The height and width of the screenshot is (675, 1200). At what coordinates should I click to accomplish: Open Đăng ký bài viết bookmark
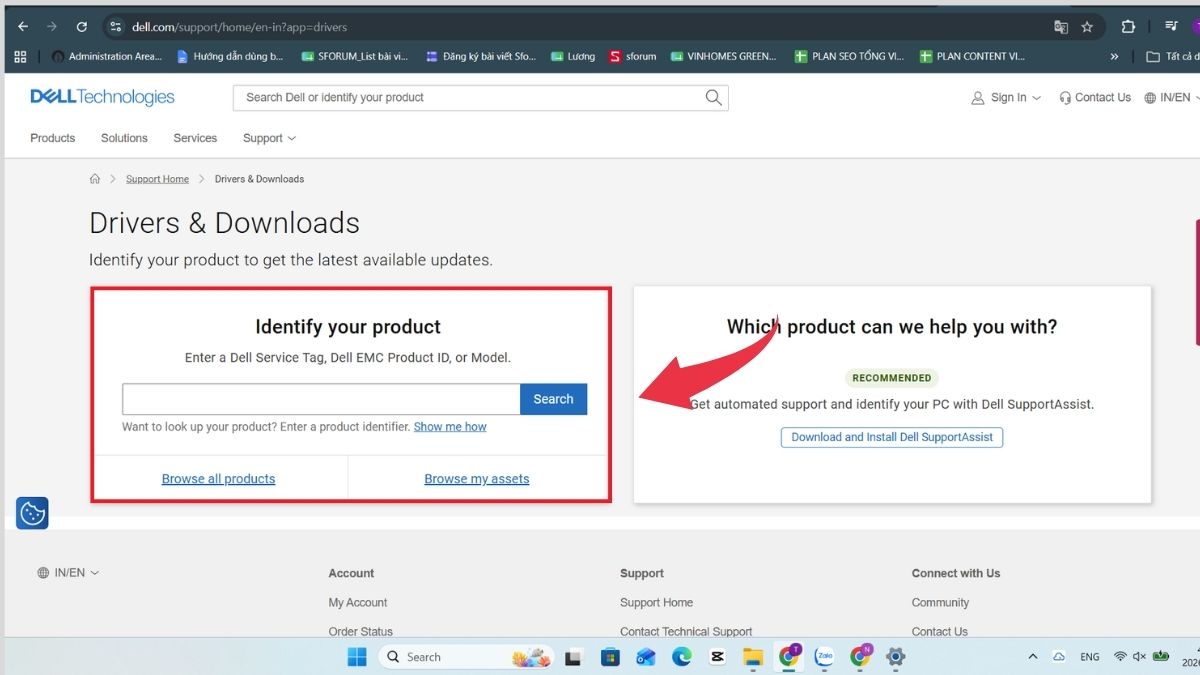coord(481,57)
